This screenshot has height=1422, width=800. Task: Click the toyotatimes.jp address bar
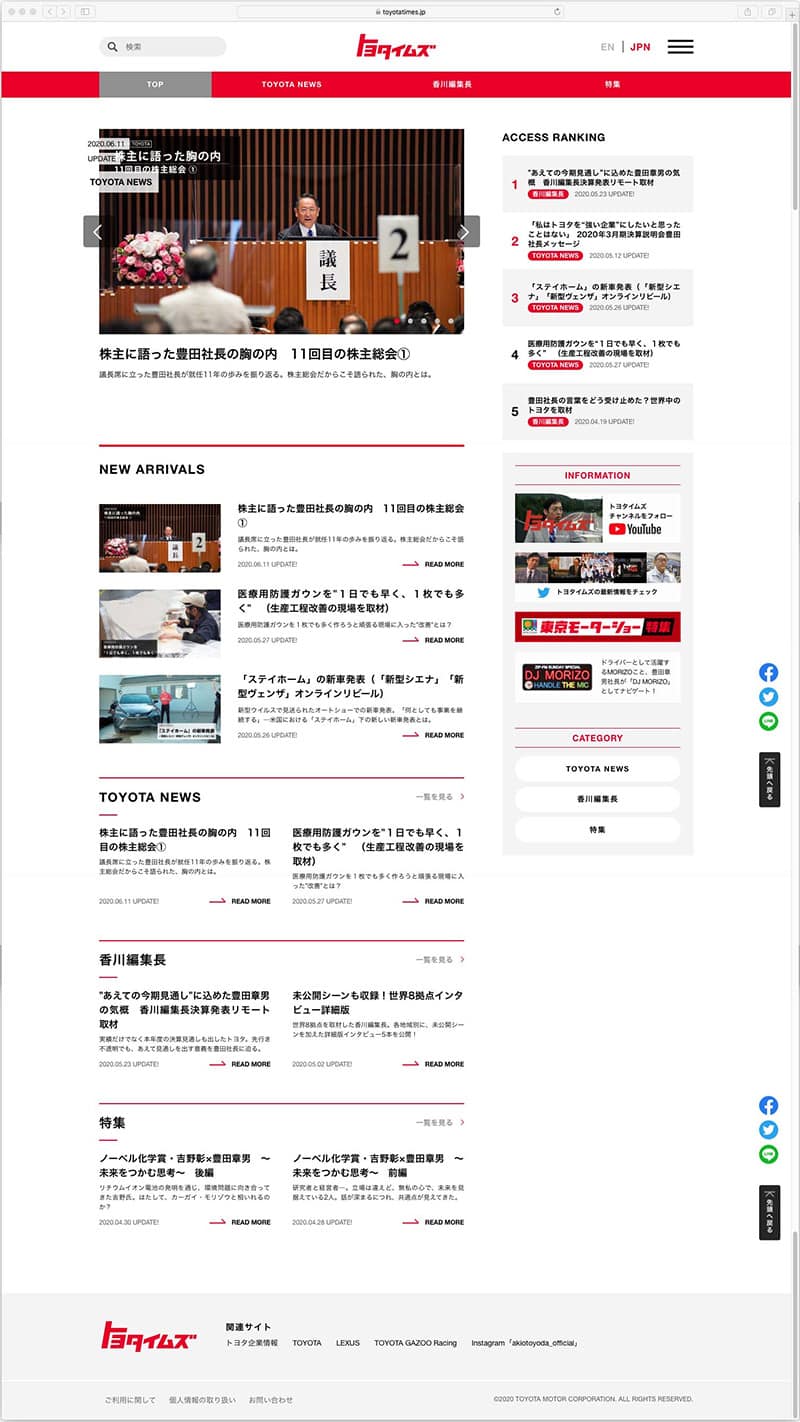click(x=399, y=12)
